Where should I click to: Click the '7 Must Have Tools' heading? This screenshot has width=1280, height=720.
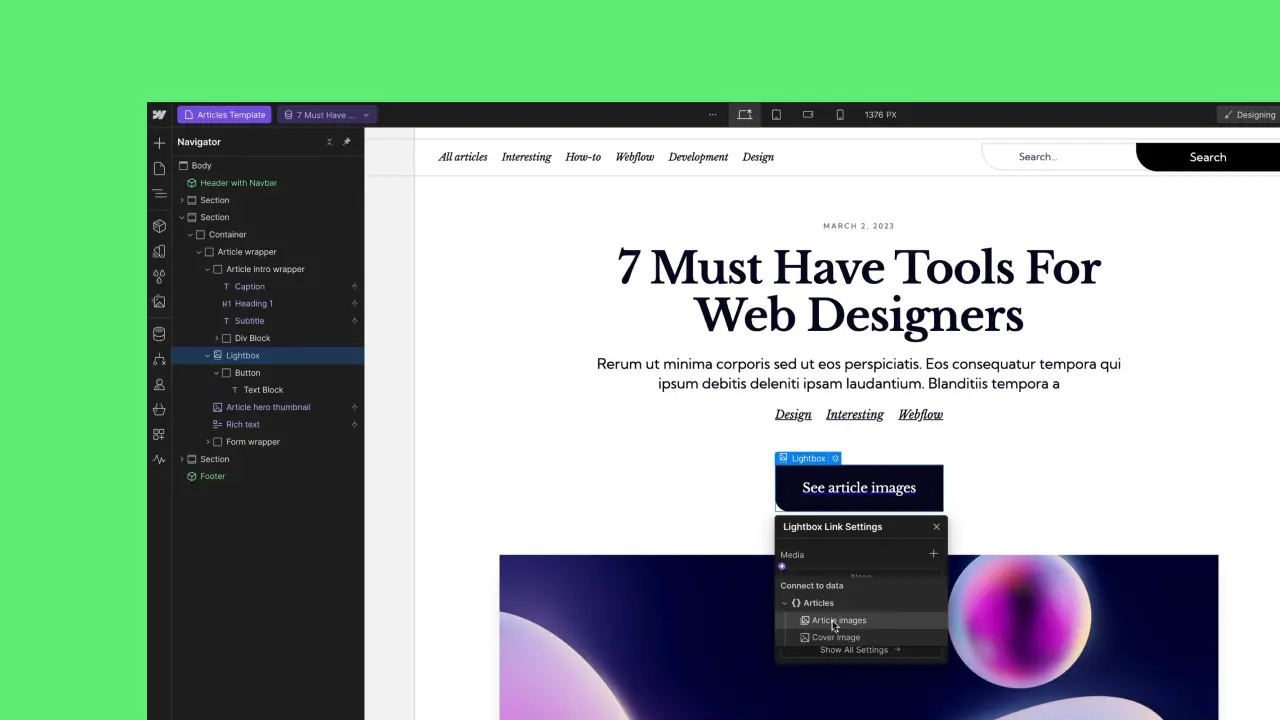point(859,292)
